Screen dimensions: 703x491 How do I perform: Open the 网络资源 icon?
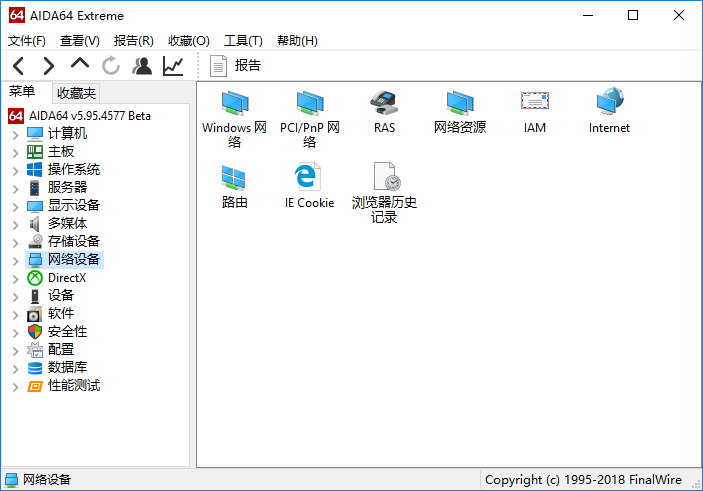pos(460,112)
